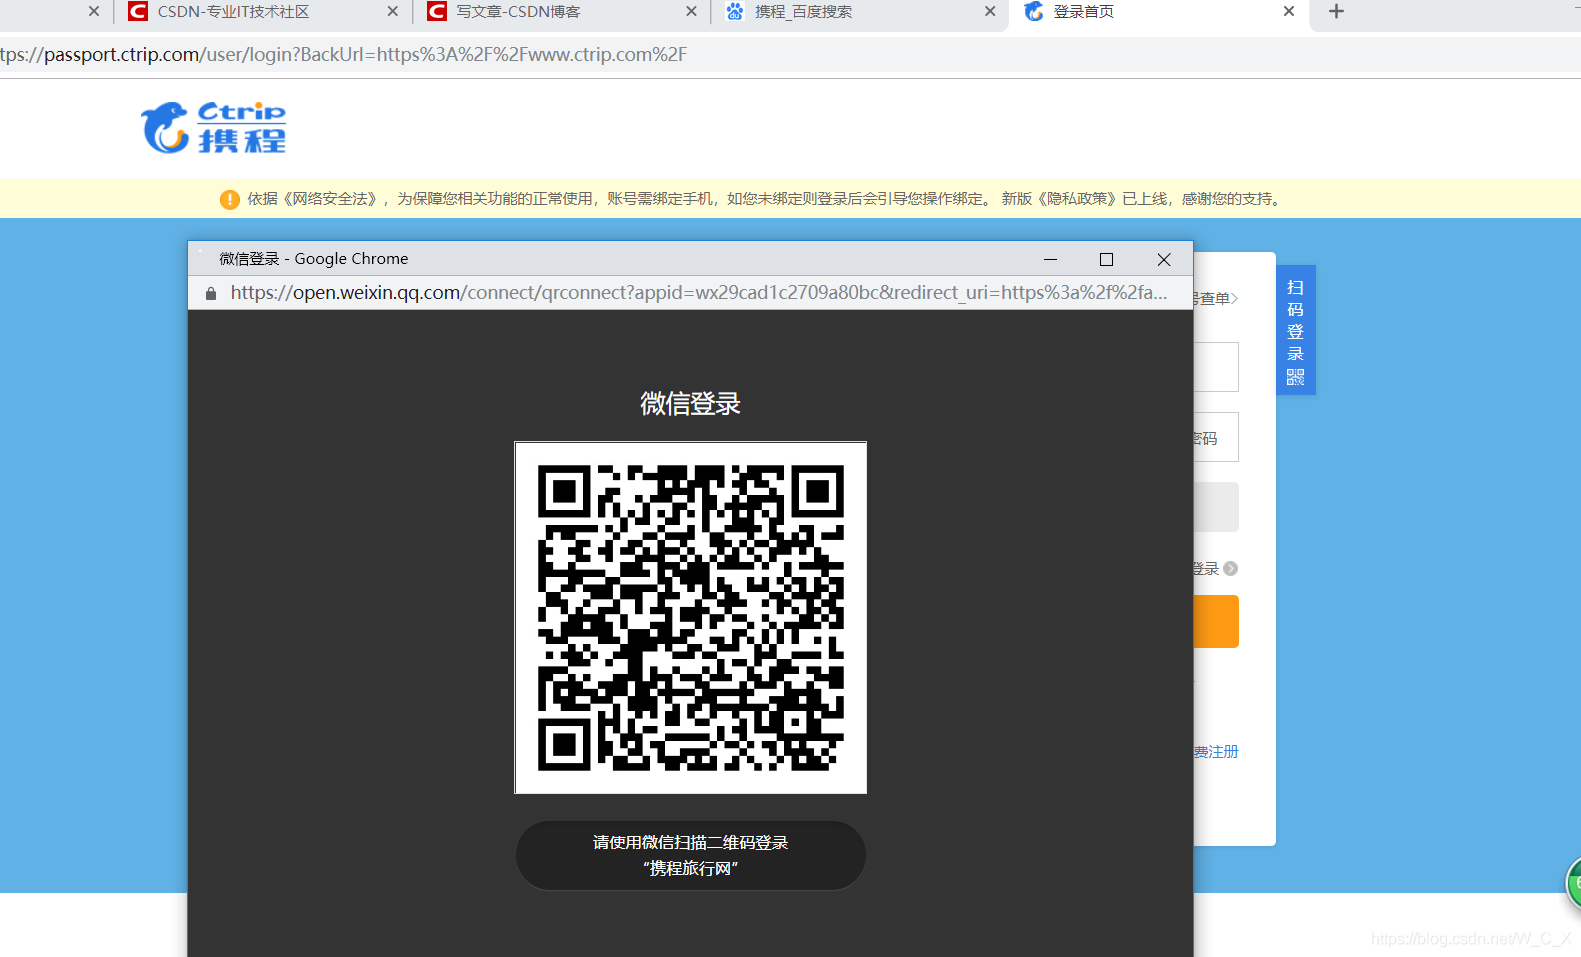Click the orange warning icon in notice banner
Image resolution: width=1581 pixels, height=957 pixels.
[229, 199]
